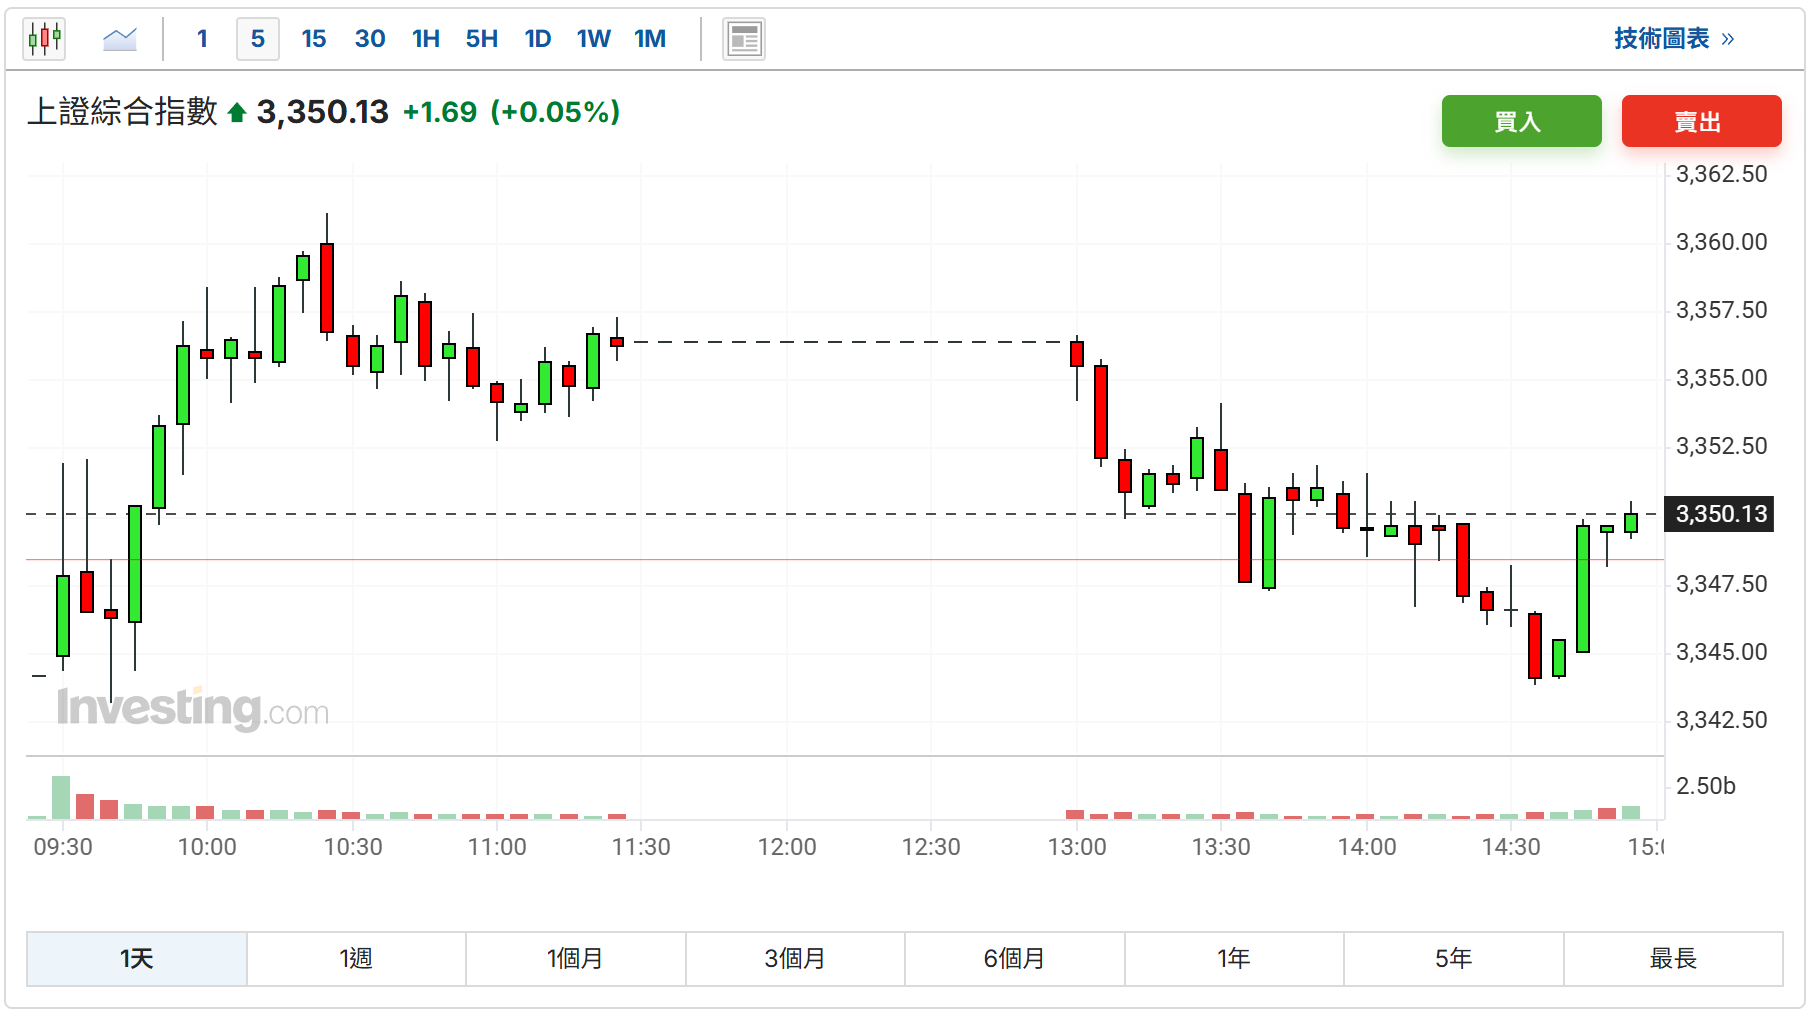Click the last candle before 15:00
The height and width of the screenshot is (1015, 1813).
(1631, 522)
